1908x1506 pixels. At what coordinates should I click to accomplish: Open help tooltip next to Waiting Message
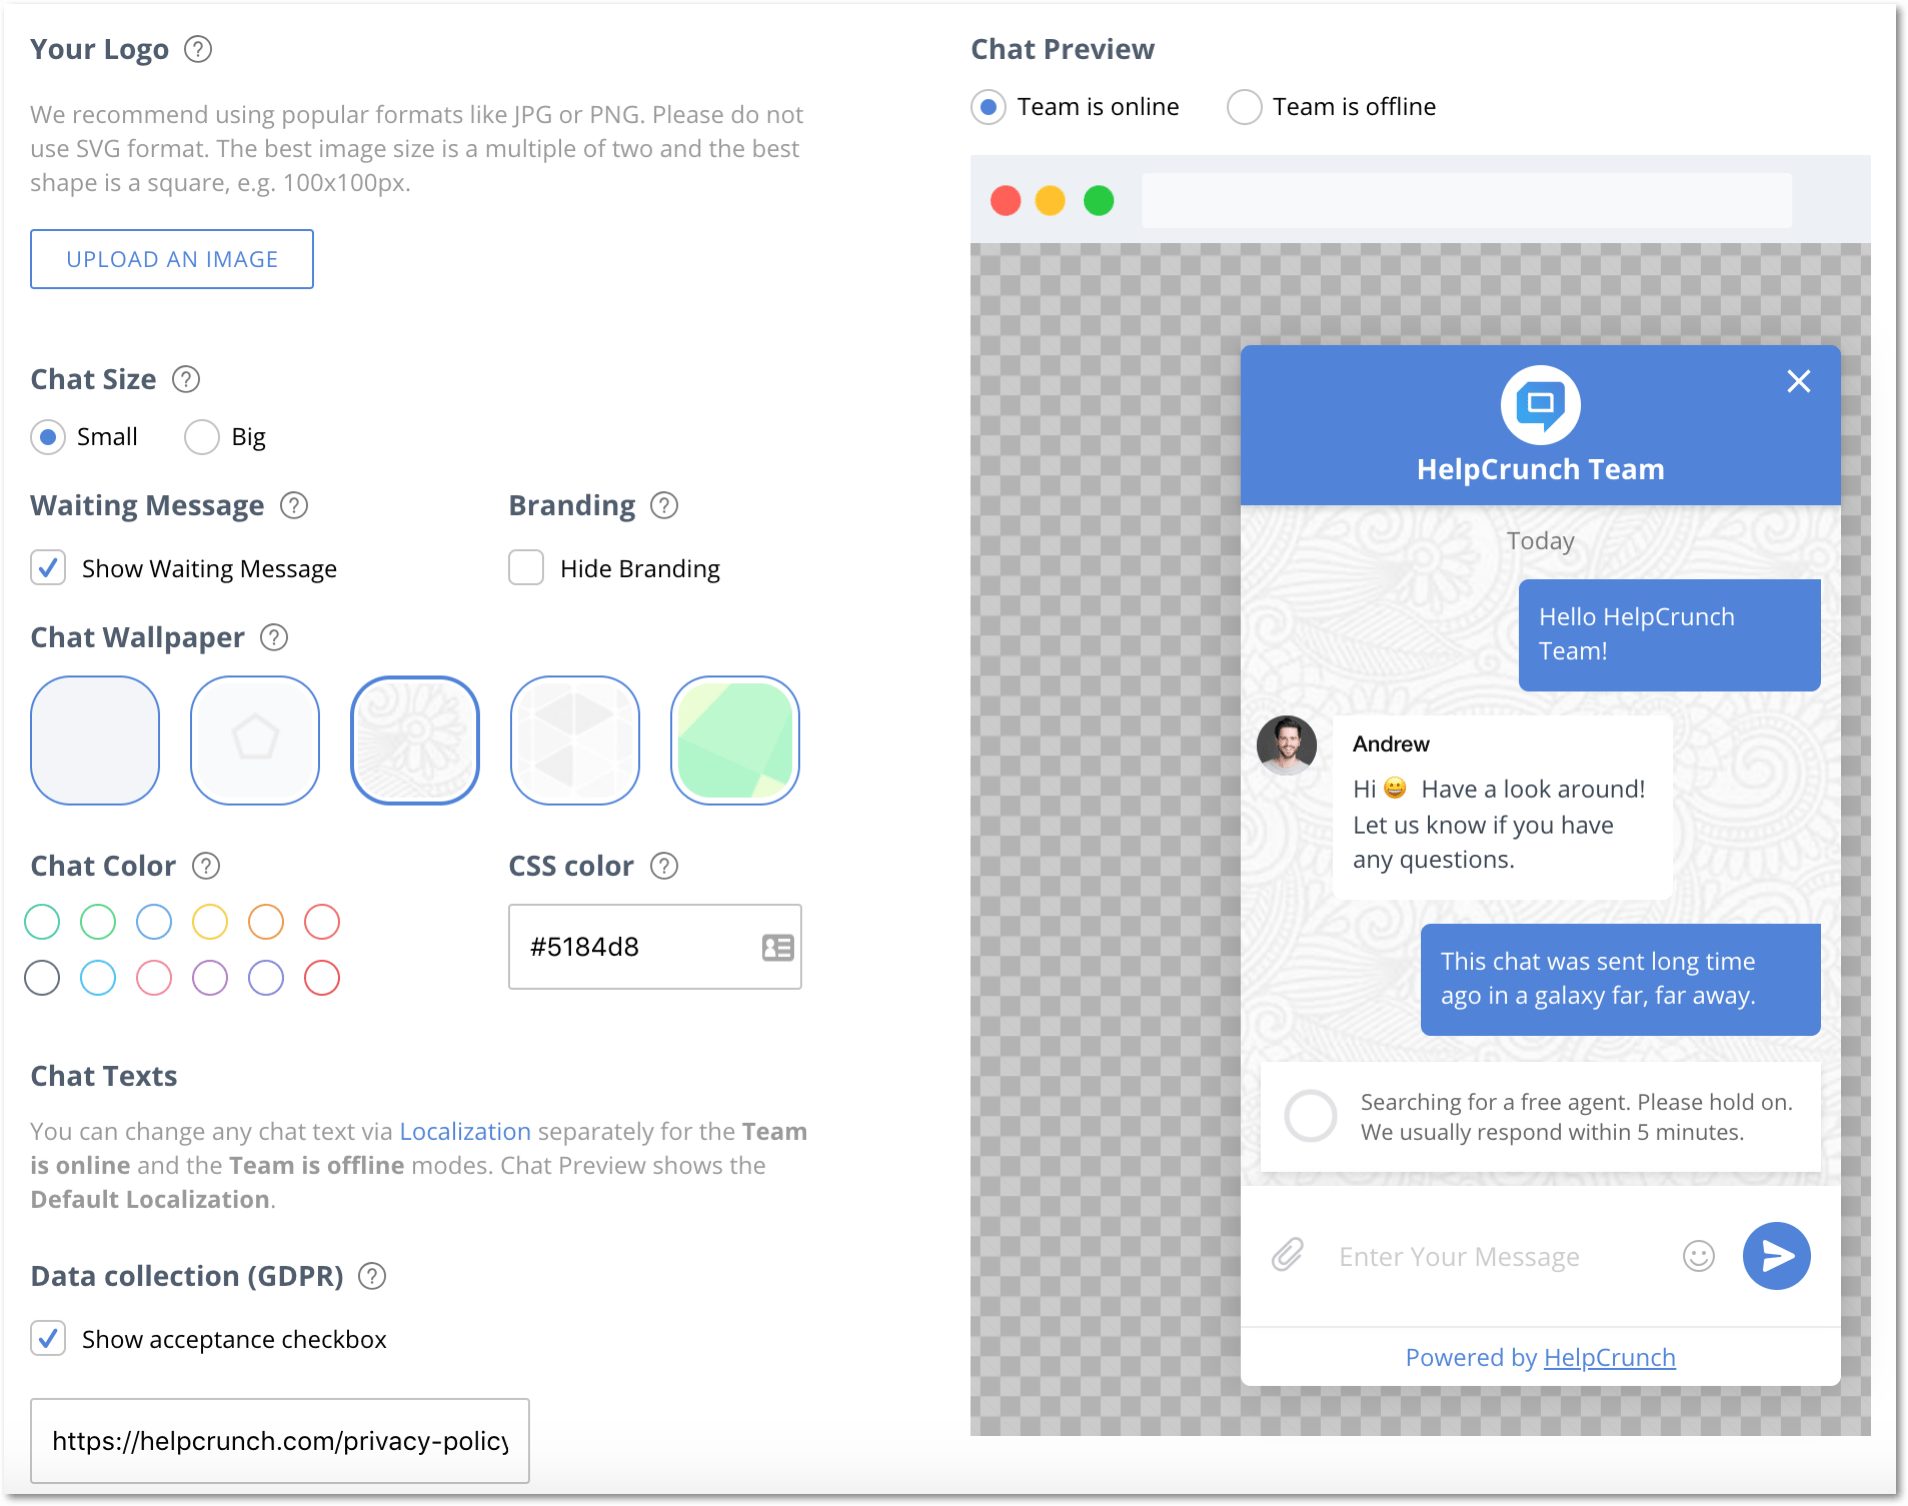[x=294, y=505]
